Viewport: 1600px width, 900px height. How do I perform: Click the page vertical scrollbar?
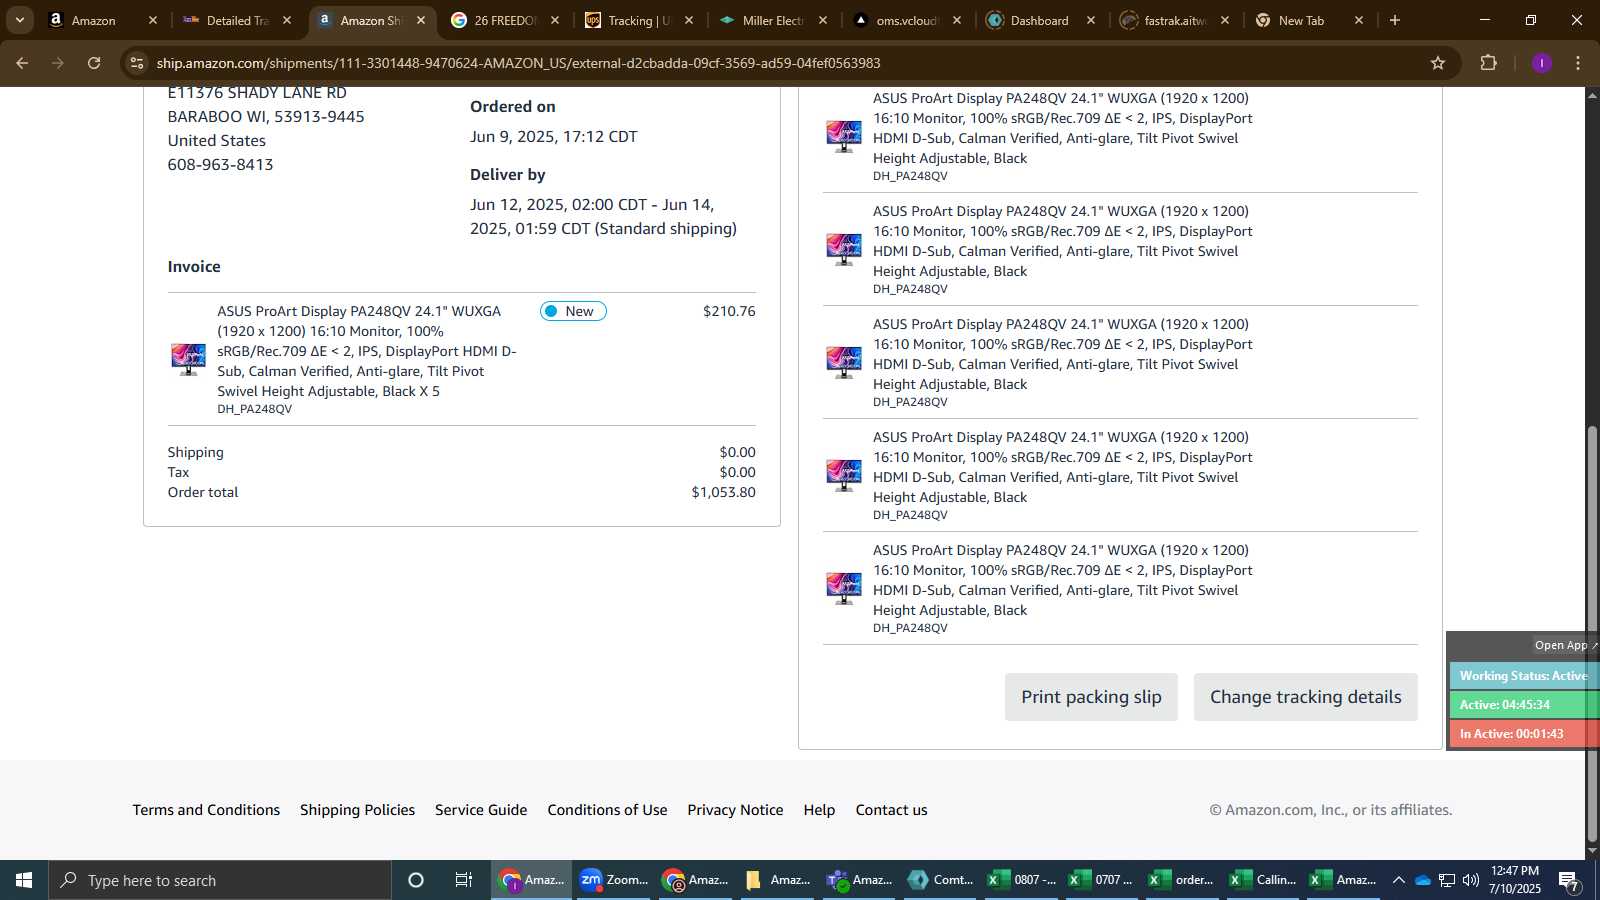(1592, 634)
